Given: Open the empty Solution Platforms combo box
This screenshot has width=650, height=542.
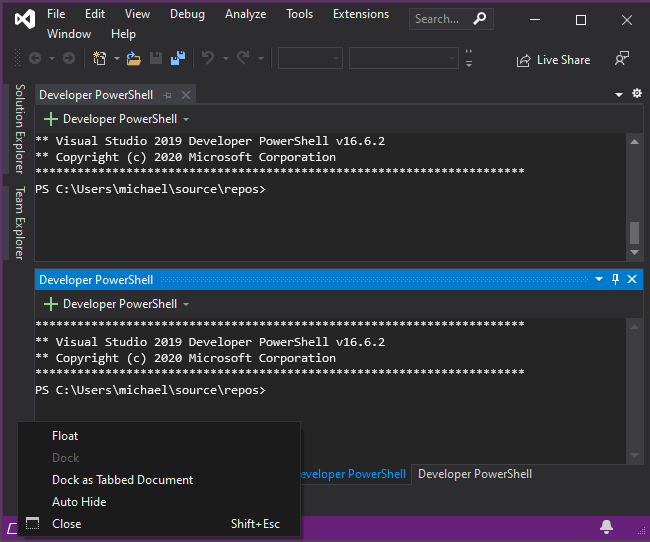Looking at the screenshot, I should coord(404,58).
